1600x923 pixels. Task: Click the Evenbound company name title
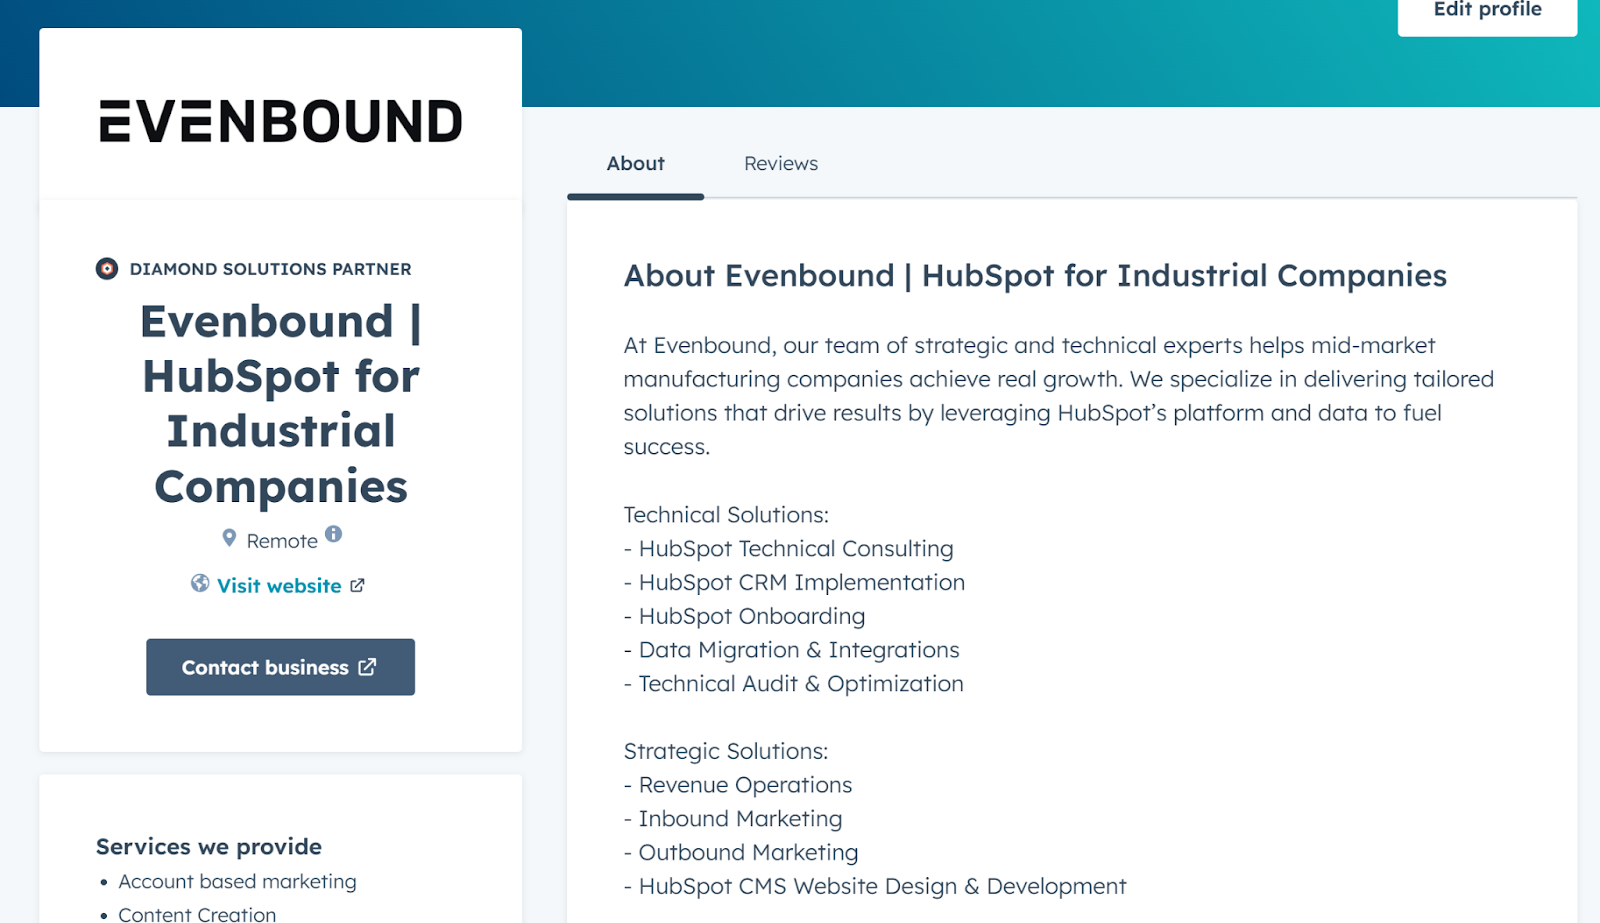281,404
